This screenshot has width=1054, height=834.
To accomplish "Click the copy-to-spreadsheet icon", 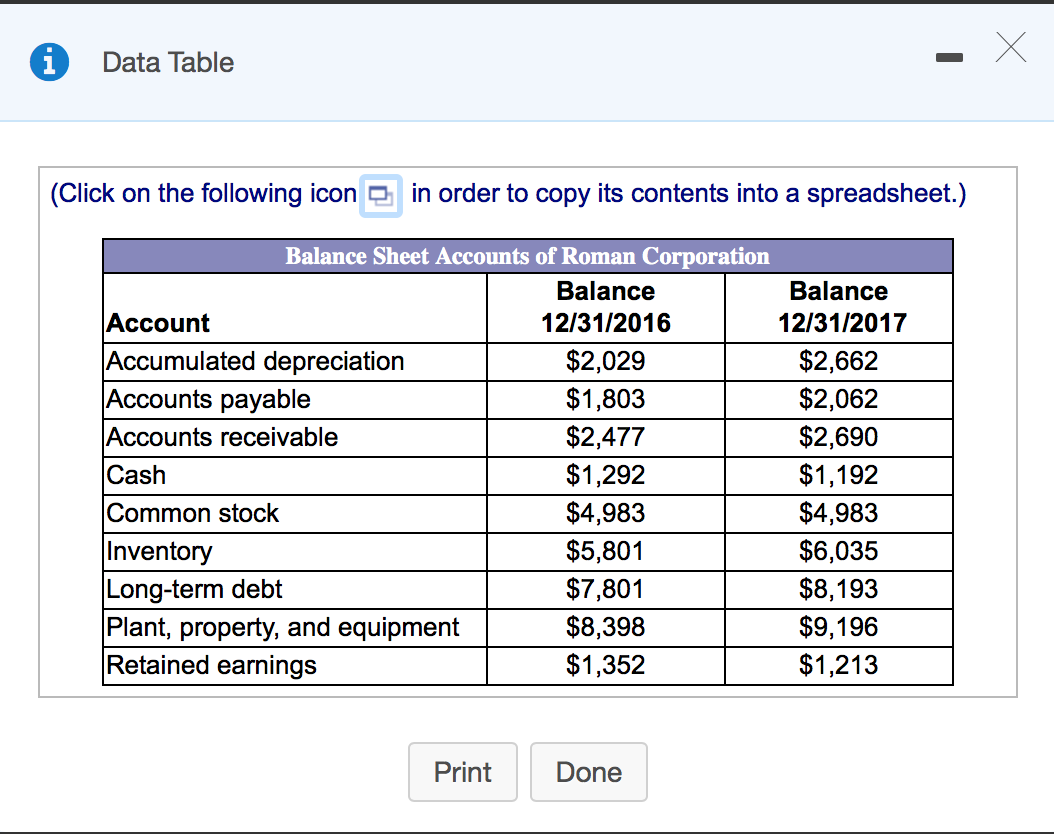I will point(380,196).
